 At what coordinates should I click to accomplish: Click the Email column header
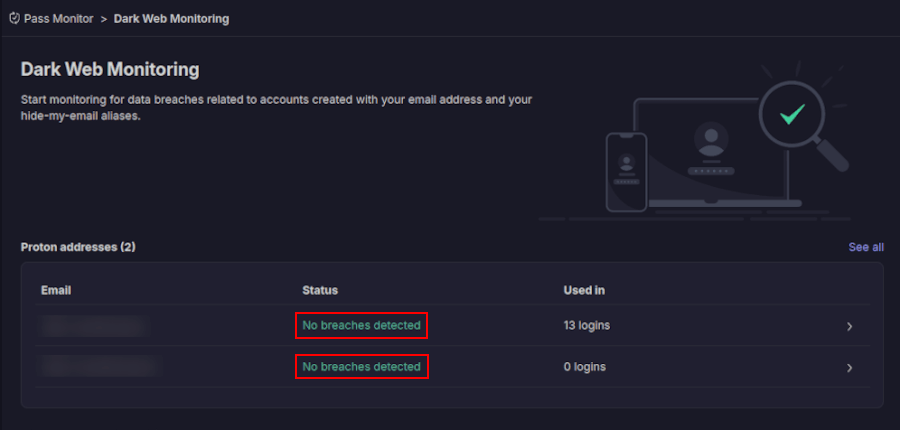[x=56, y=290]
